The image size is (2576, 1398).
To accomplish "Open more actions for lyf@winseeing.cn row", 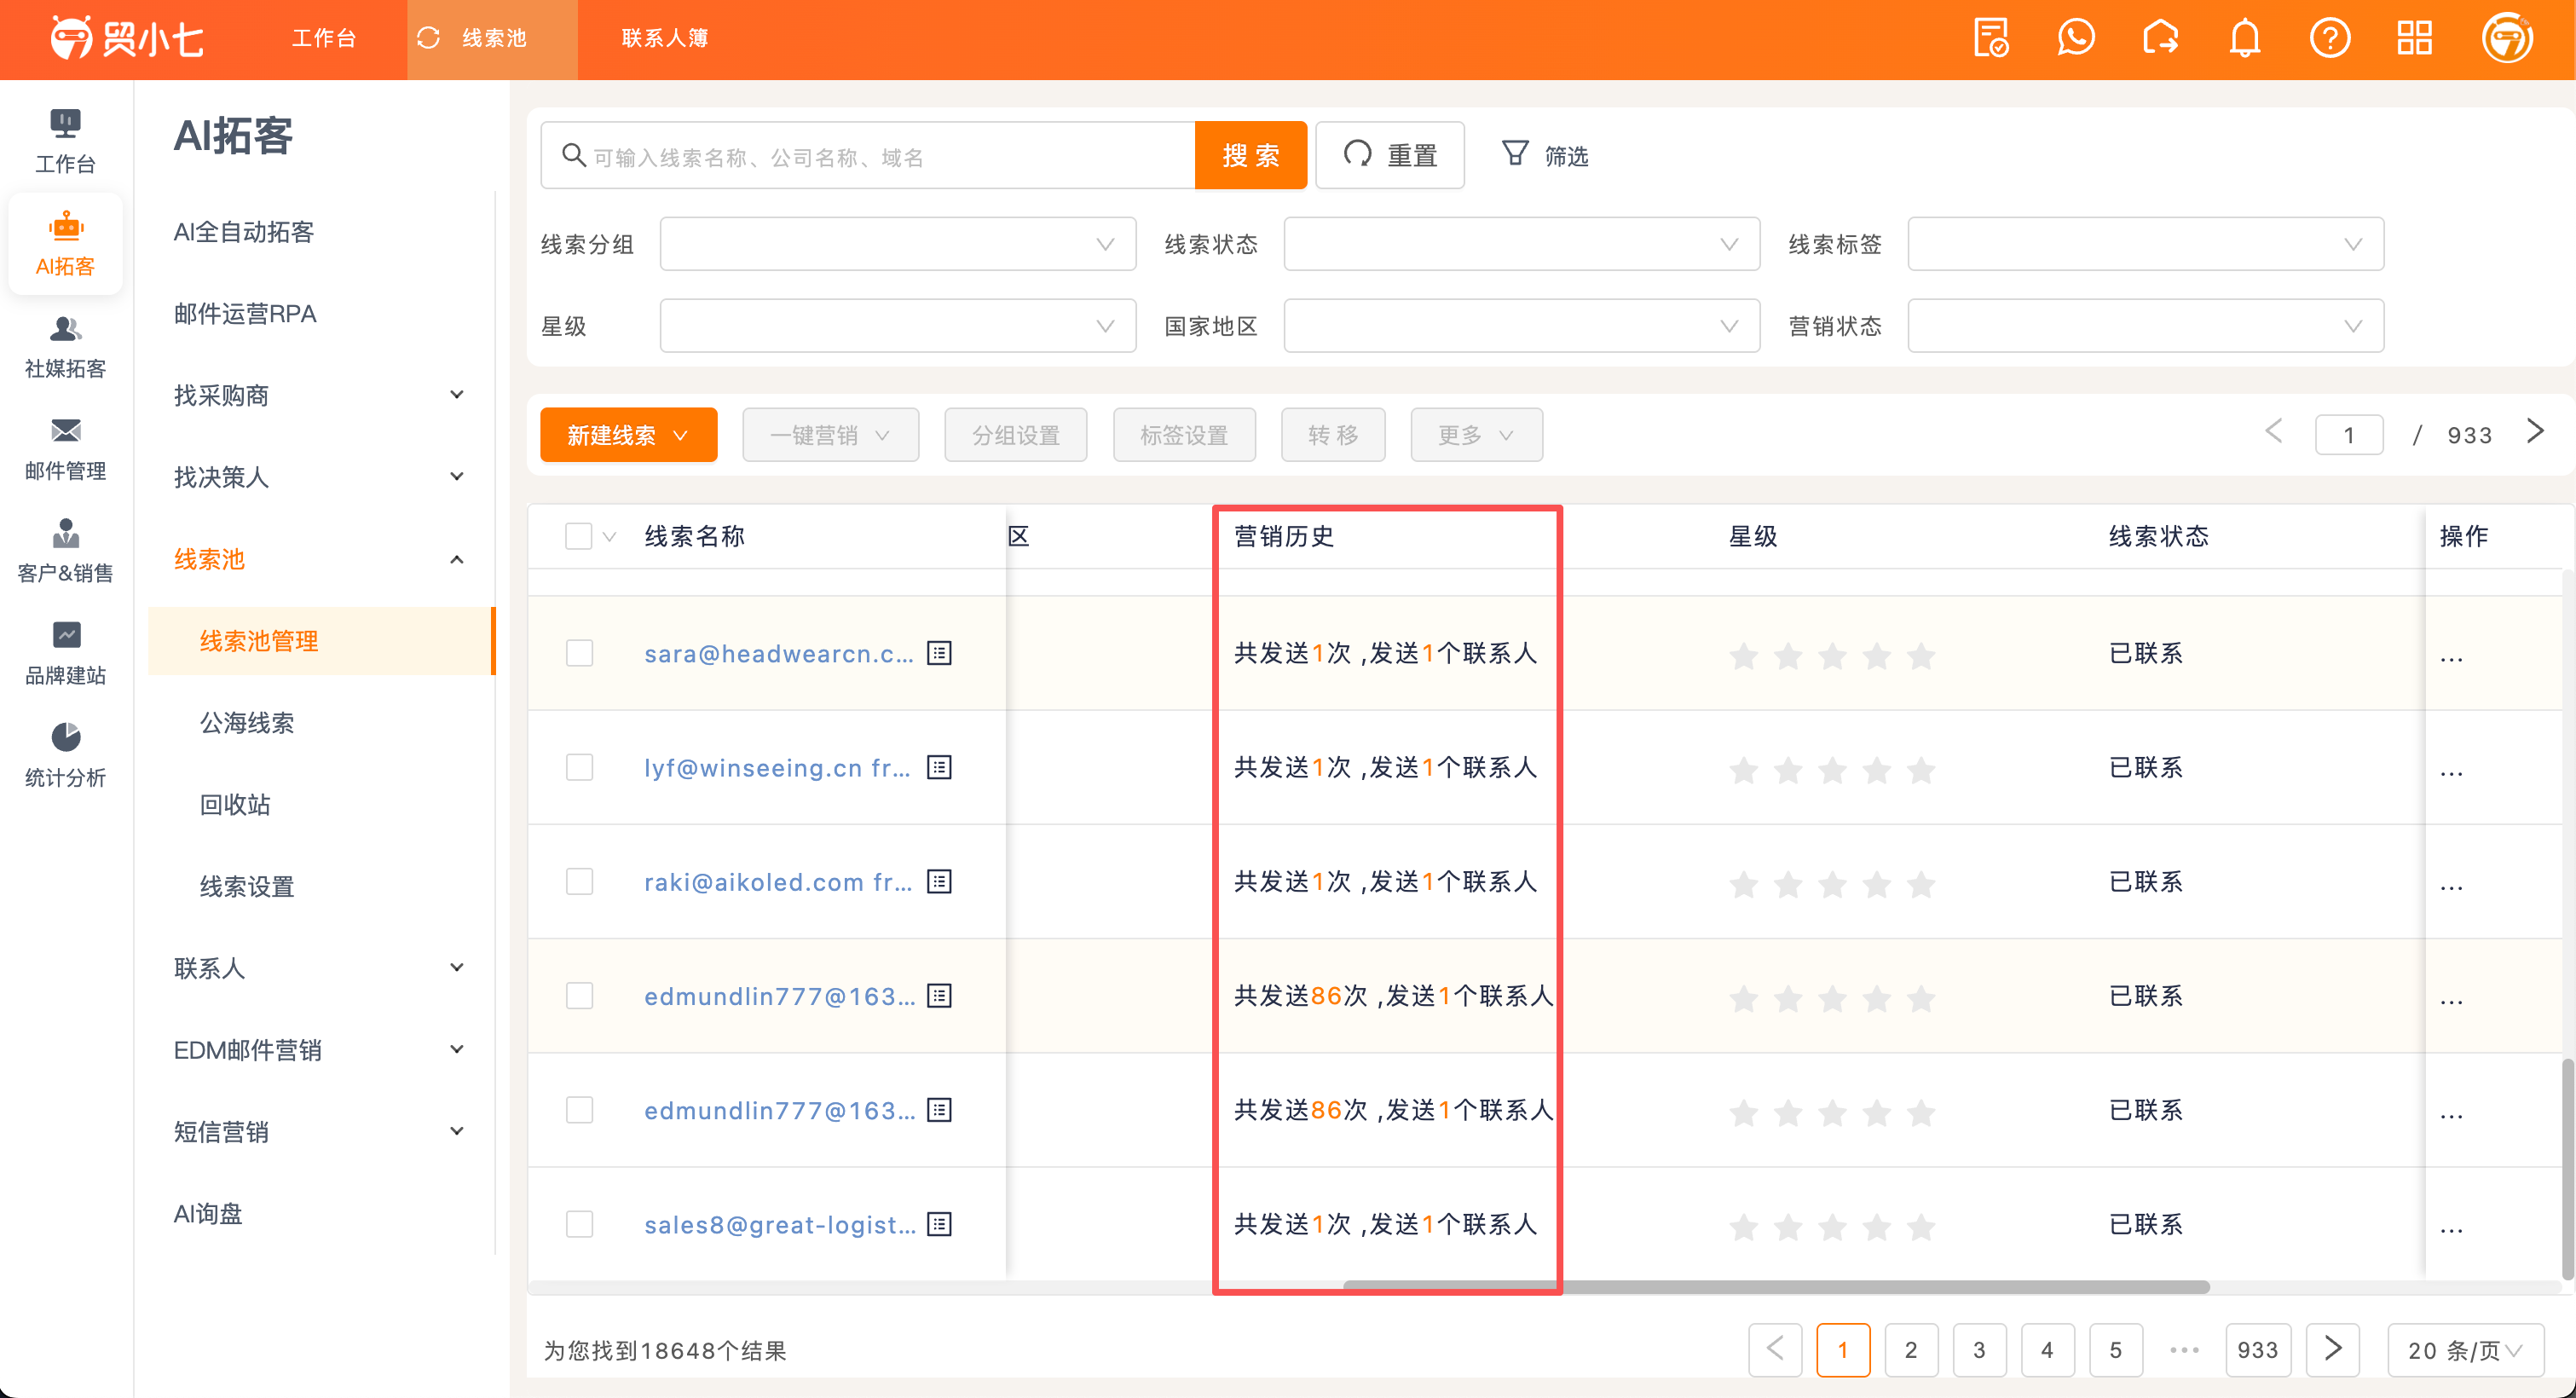I will click(2451, 772).
